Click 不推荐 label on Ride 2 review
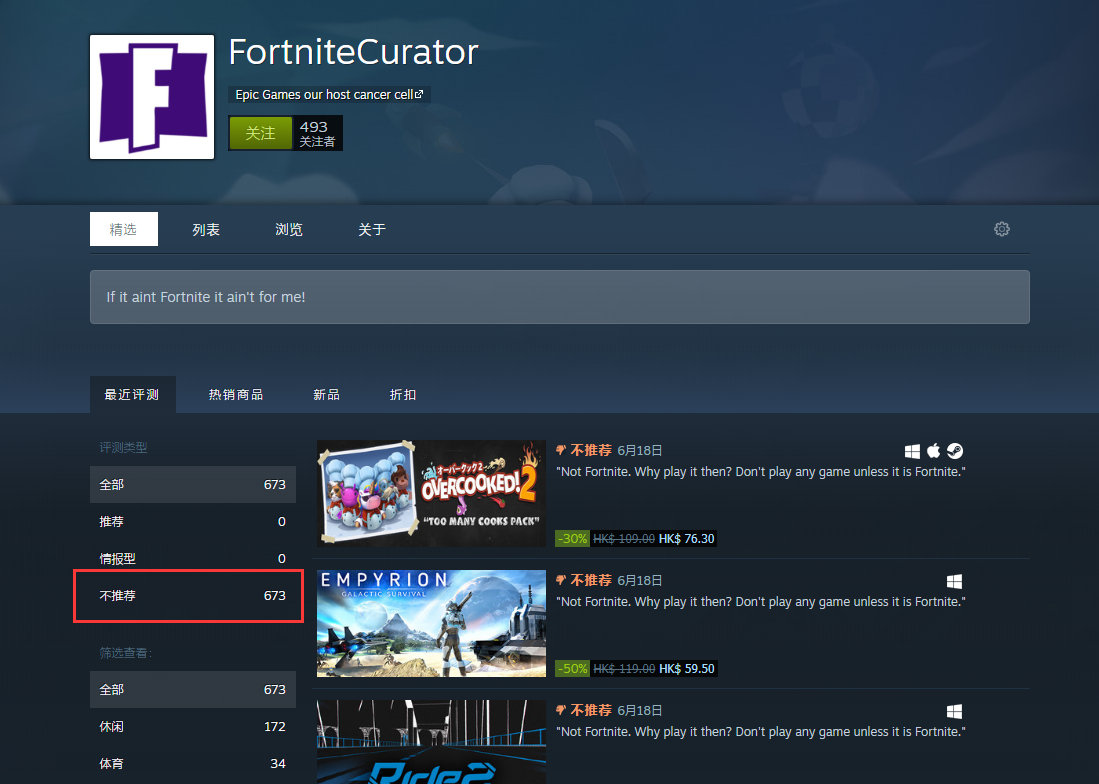The width and height of the screenshot is (1099, 784). (x=591, y=710)
